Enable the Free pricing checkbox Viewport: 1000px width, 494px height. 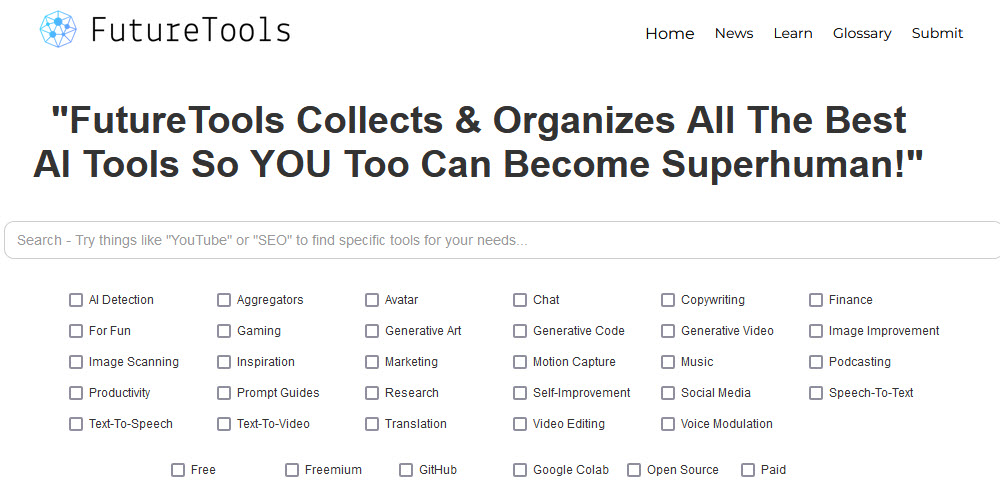(x=178, y=470)
